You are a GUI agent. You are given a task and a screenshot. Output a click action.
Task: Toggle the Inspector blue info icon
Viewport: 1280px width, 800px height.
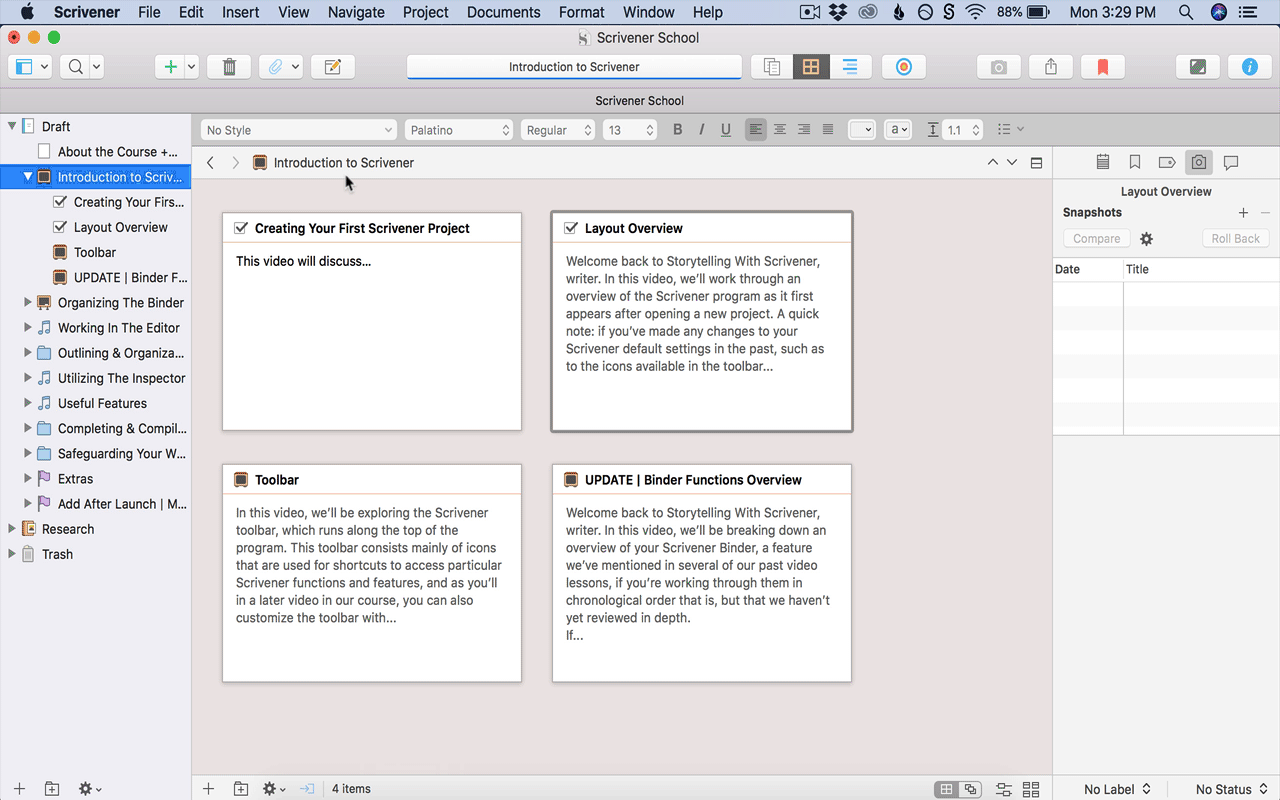1249,67
